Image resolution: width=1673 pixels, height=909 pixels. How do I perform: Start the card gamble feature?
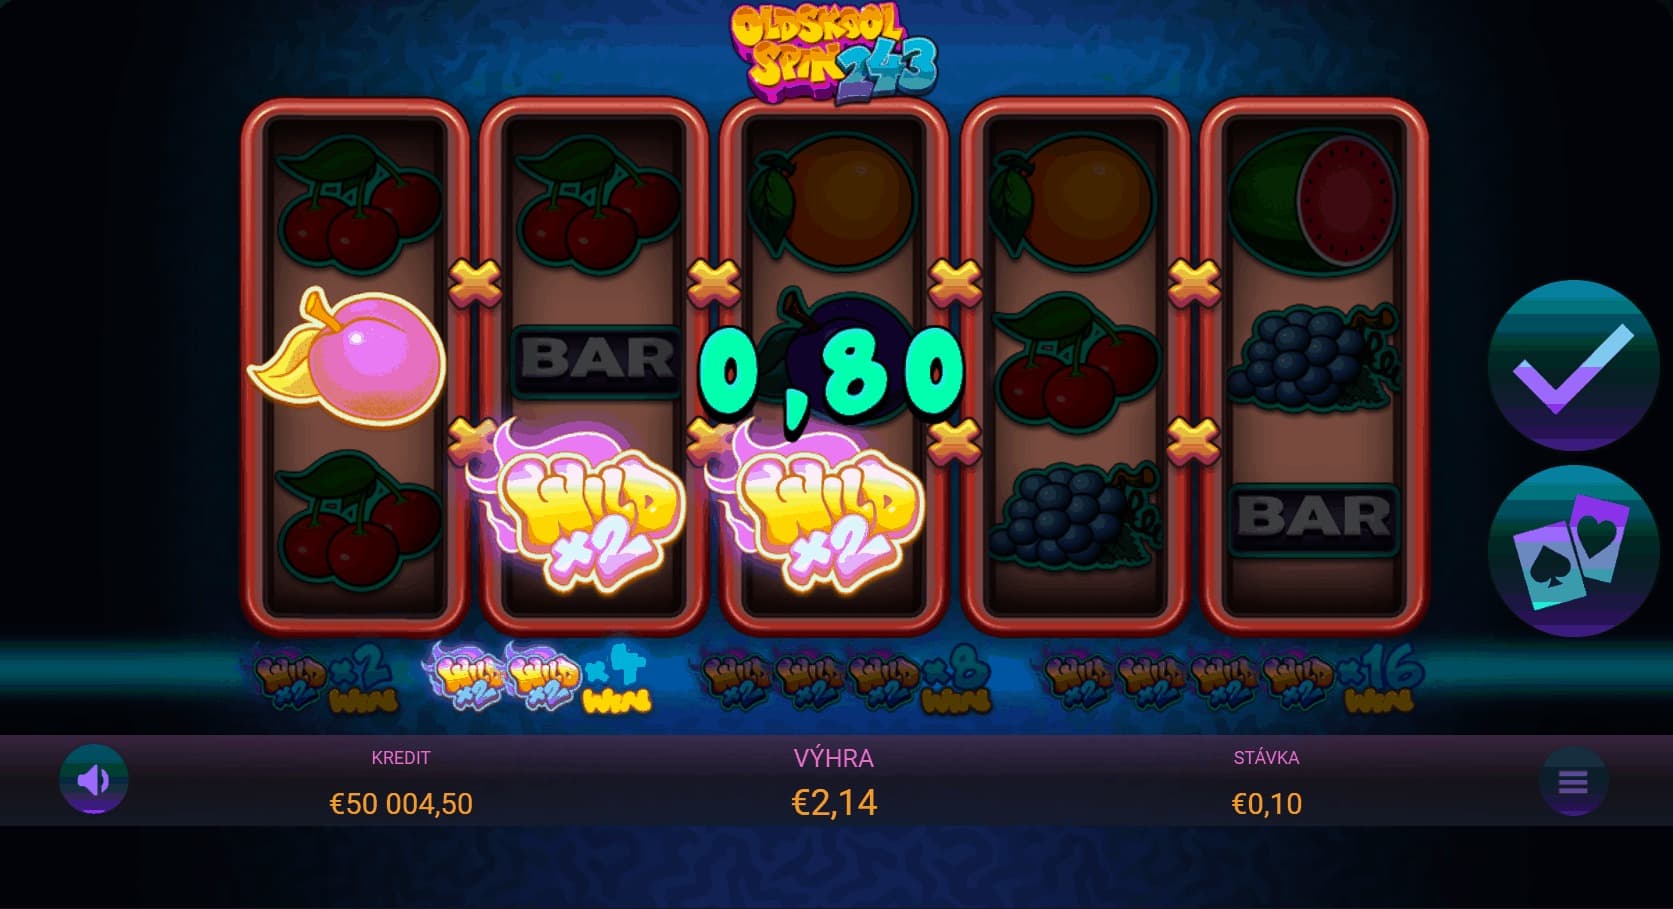click(x=1573, y=551)
